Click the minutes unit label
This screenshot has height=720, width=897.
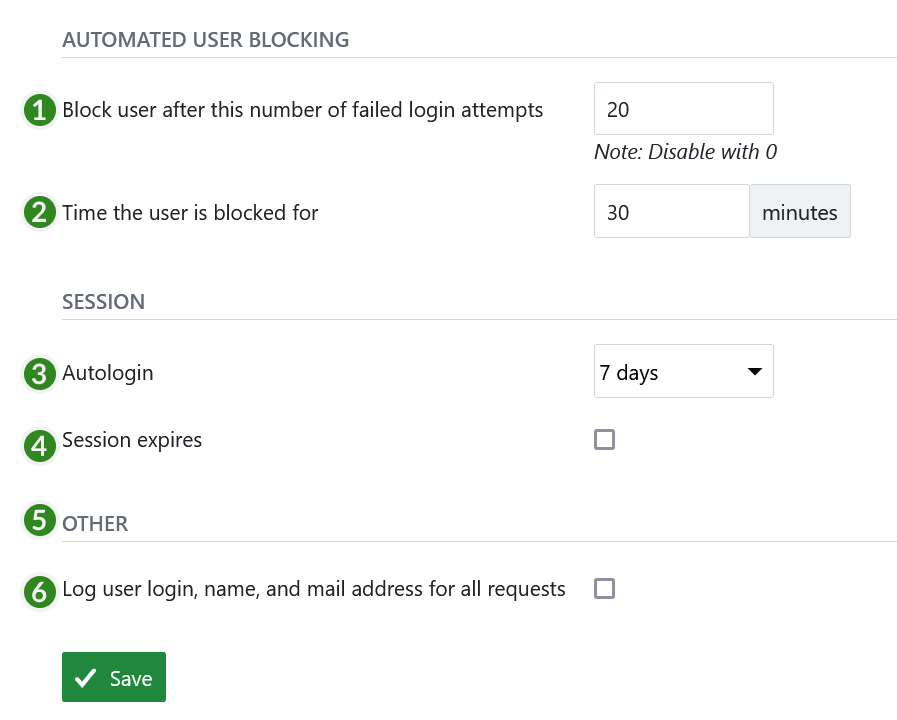(799, 212)
